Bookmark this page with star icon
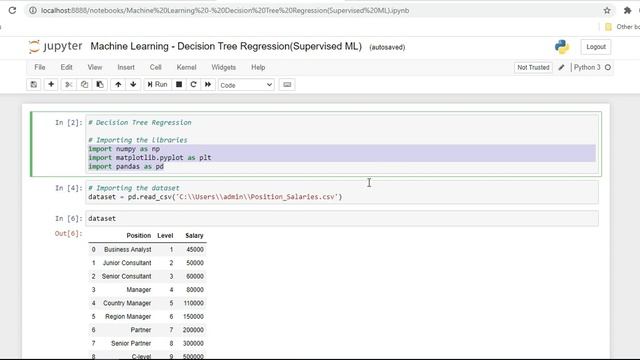 [607, 11]
